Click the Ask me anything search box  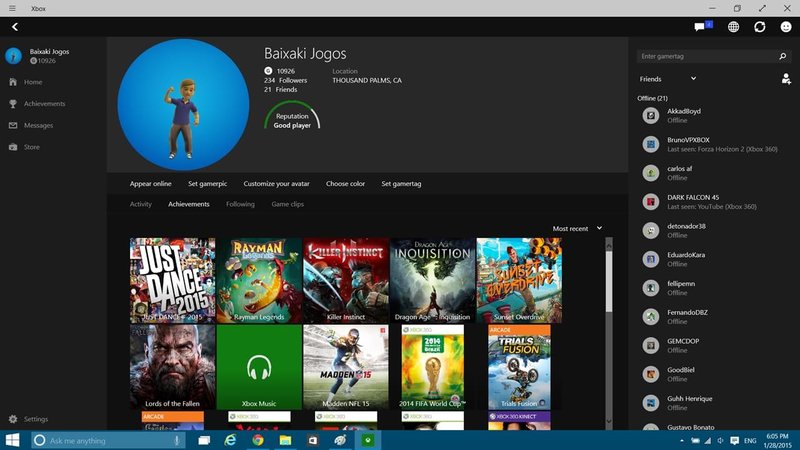[x=108, y=440]
